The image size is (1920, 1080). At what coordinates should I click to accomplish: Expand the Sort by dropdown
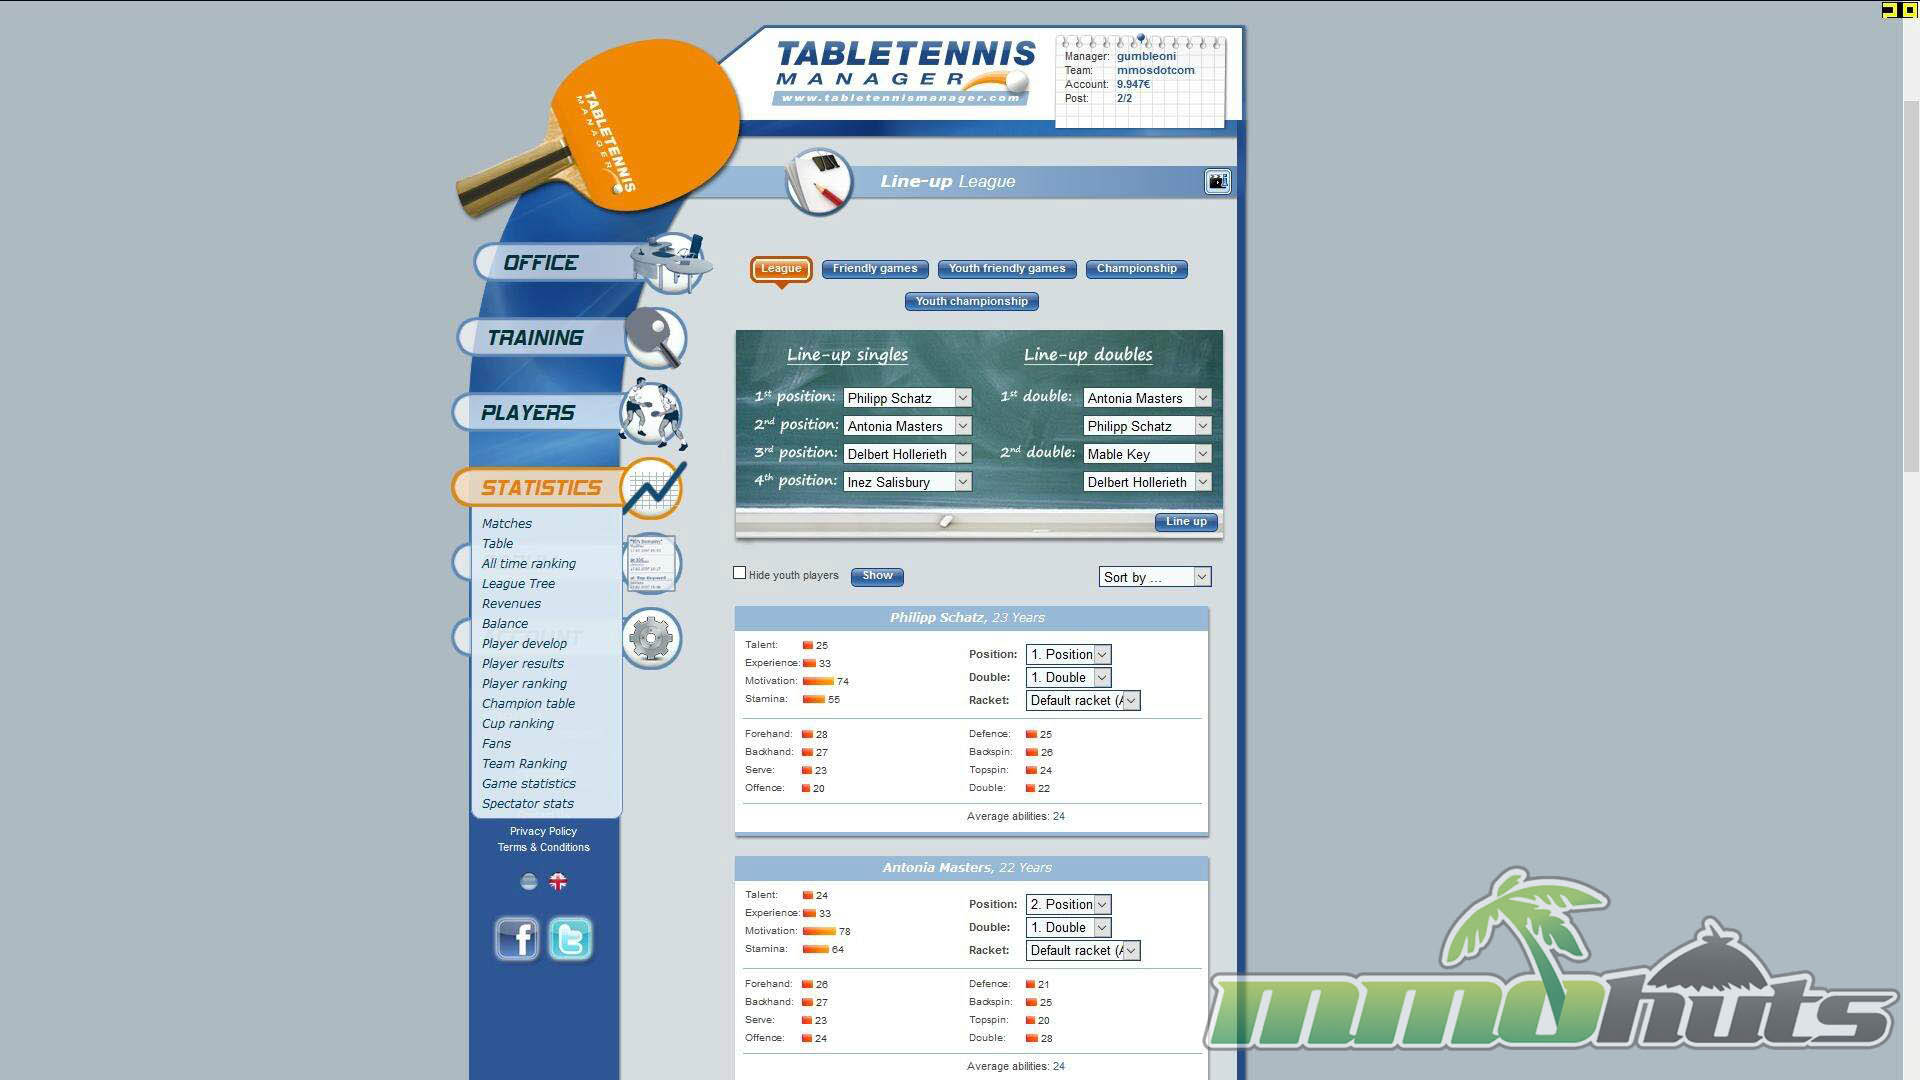click(1155, 577)
